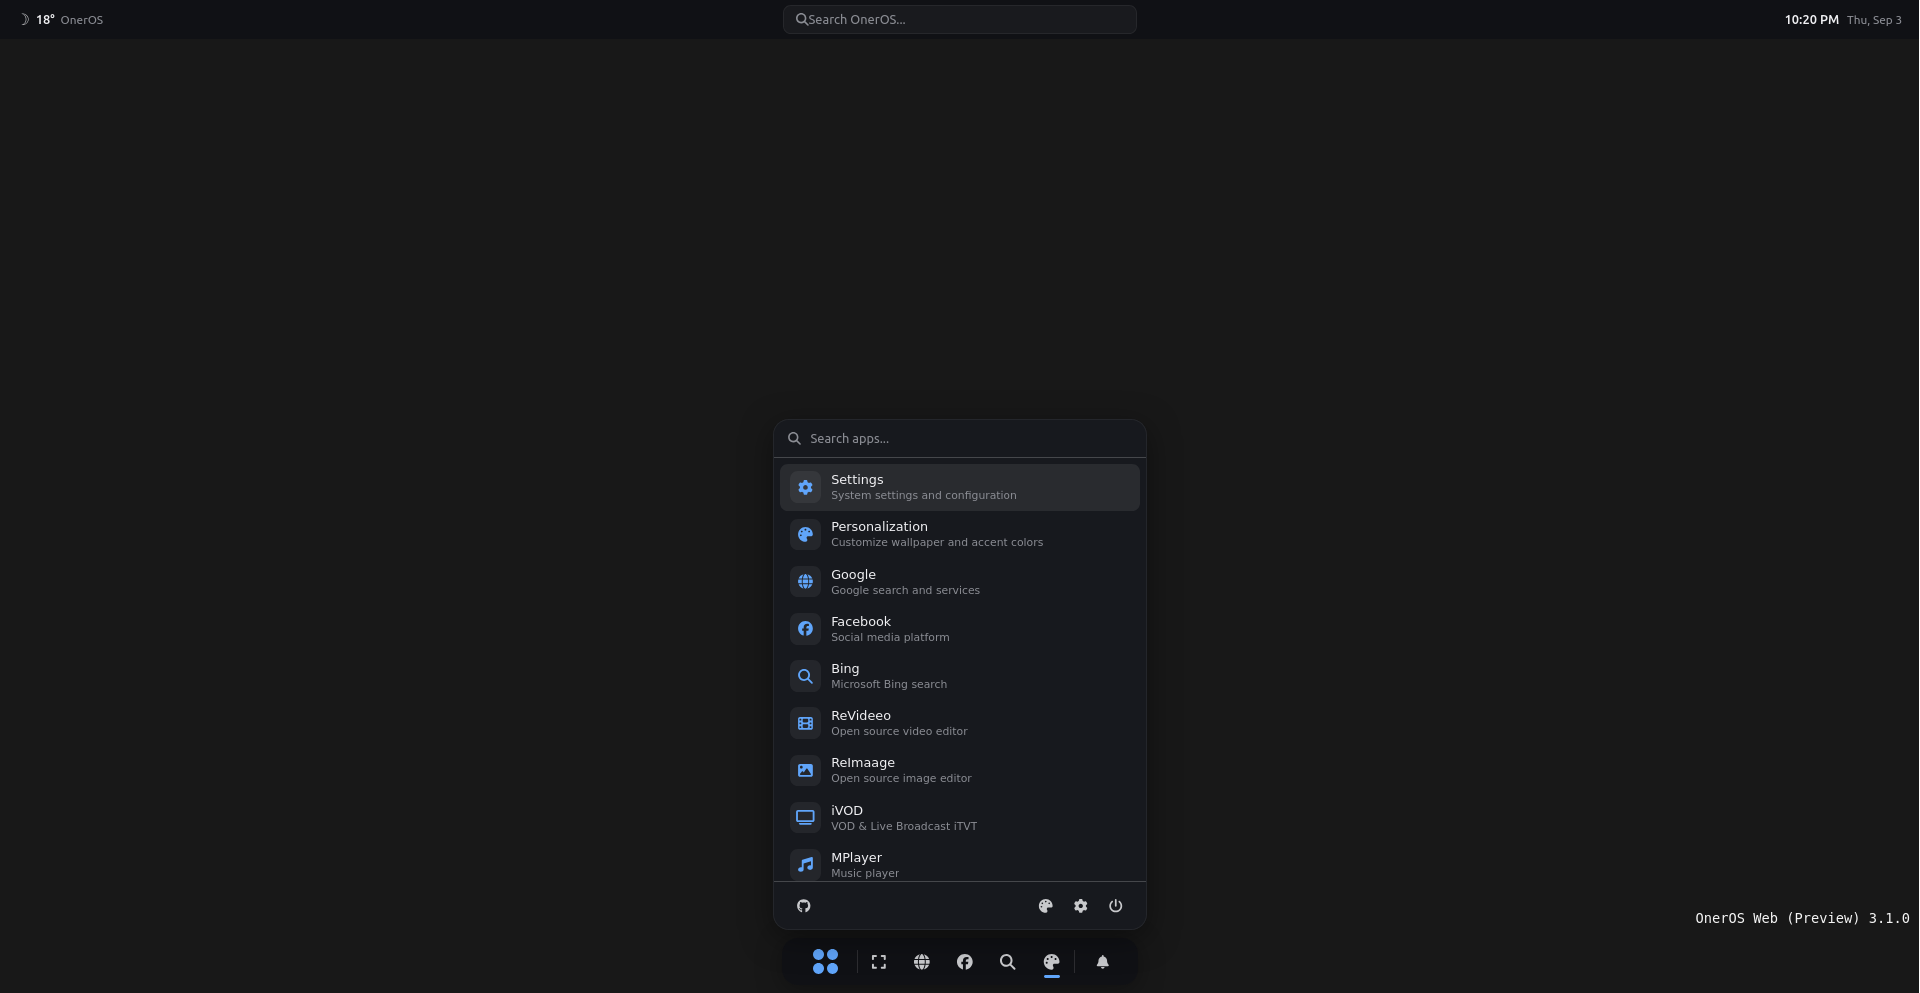Click the OnerOS label in the top bar
Screen dimensions: 1920x993
point(82,20)
